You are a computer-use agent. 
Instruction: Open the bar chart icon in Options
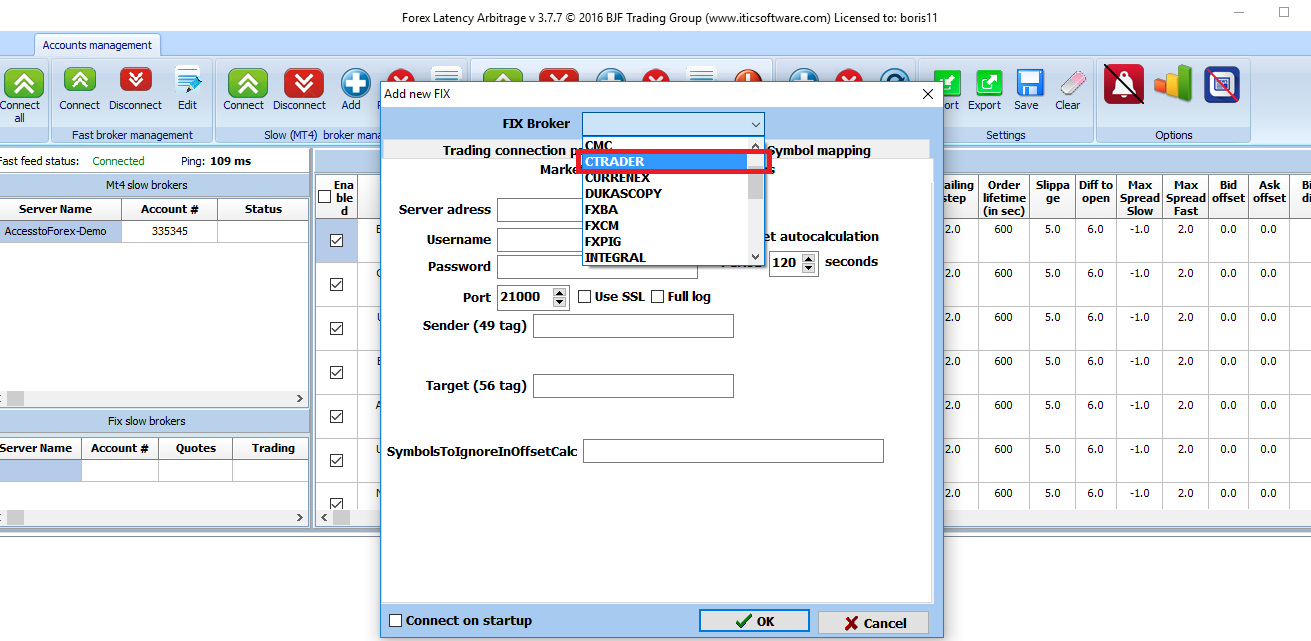tap(1173, 84)
